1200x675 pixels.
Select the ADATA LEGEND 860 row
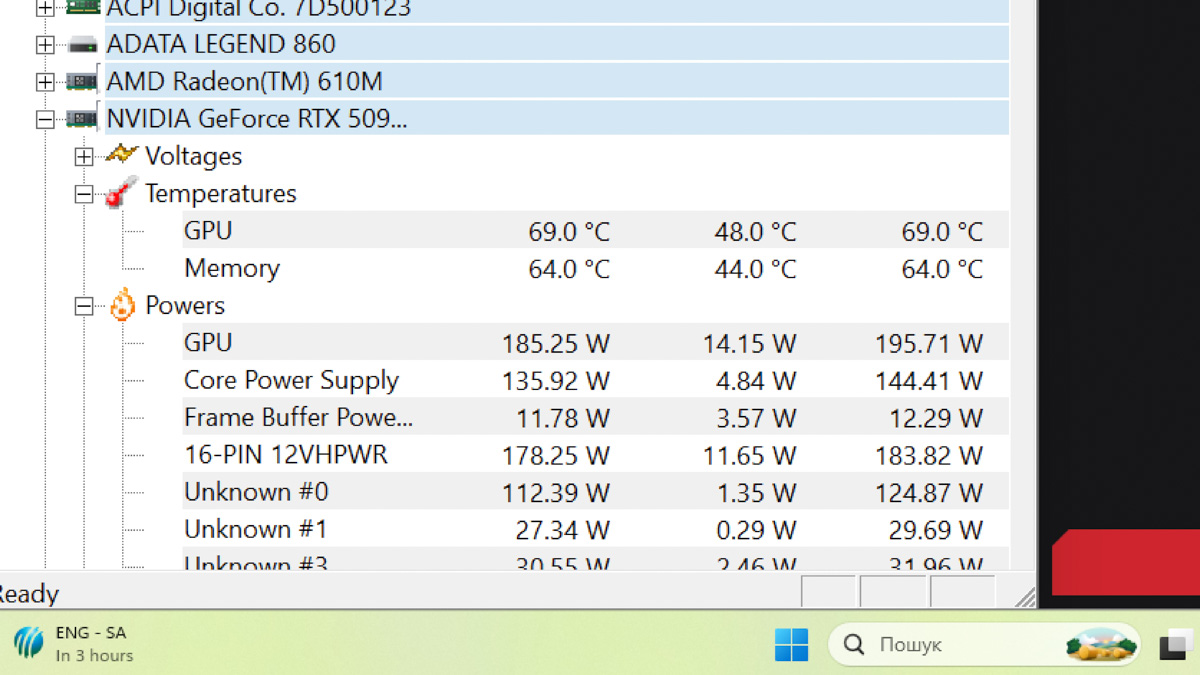(x=557, y=44)
